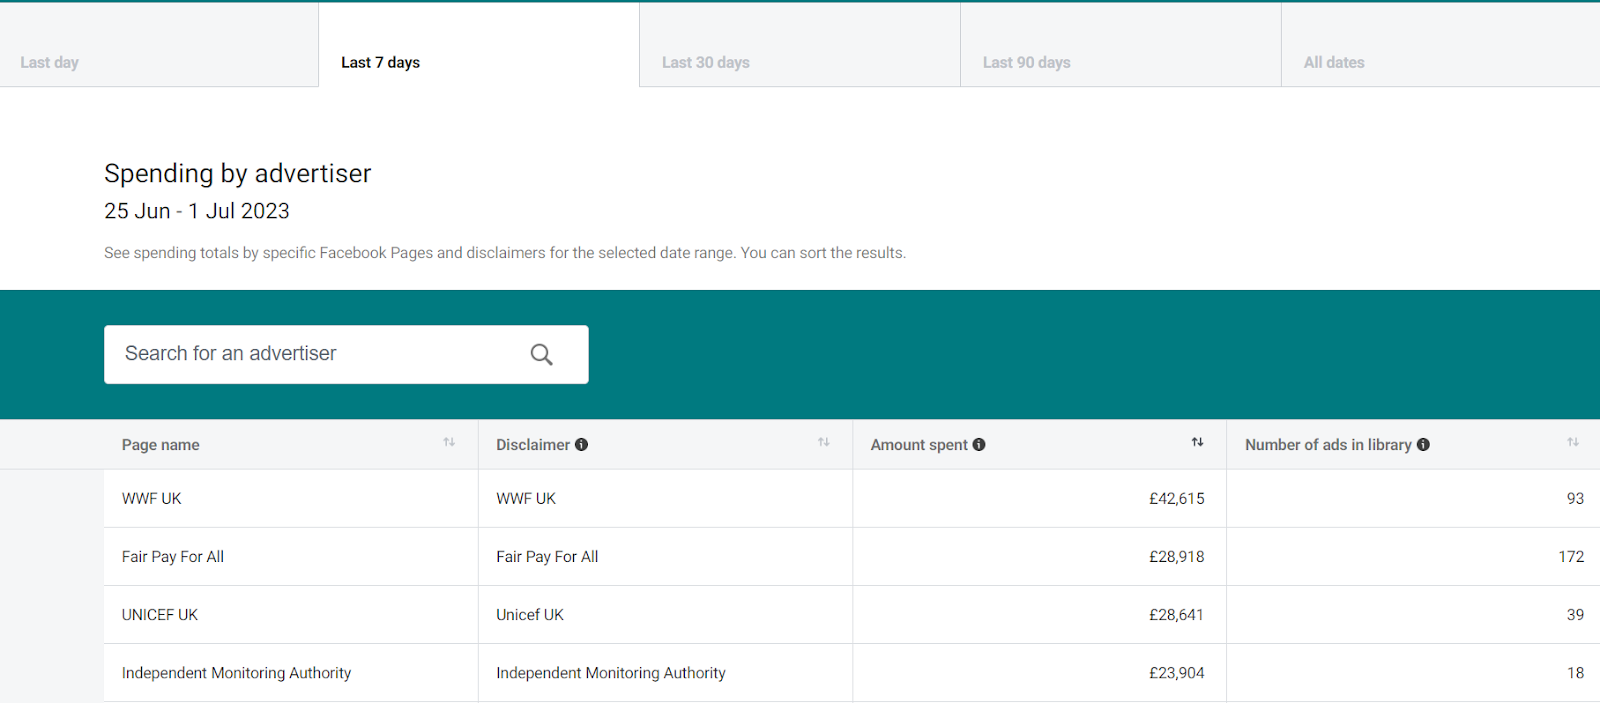Sort by Amount spent arrows icon

1198,442
